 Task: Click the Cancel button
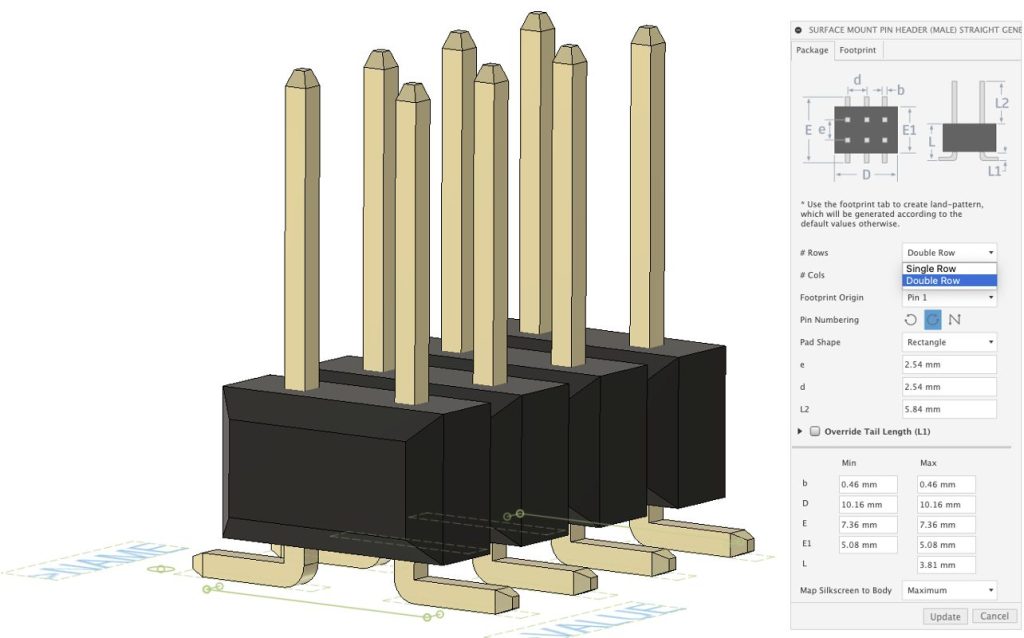(994, 616)
